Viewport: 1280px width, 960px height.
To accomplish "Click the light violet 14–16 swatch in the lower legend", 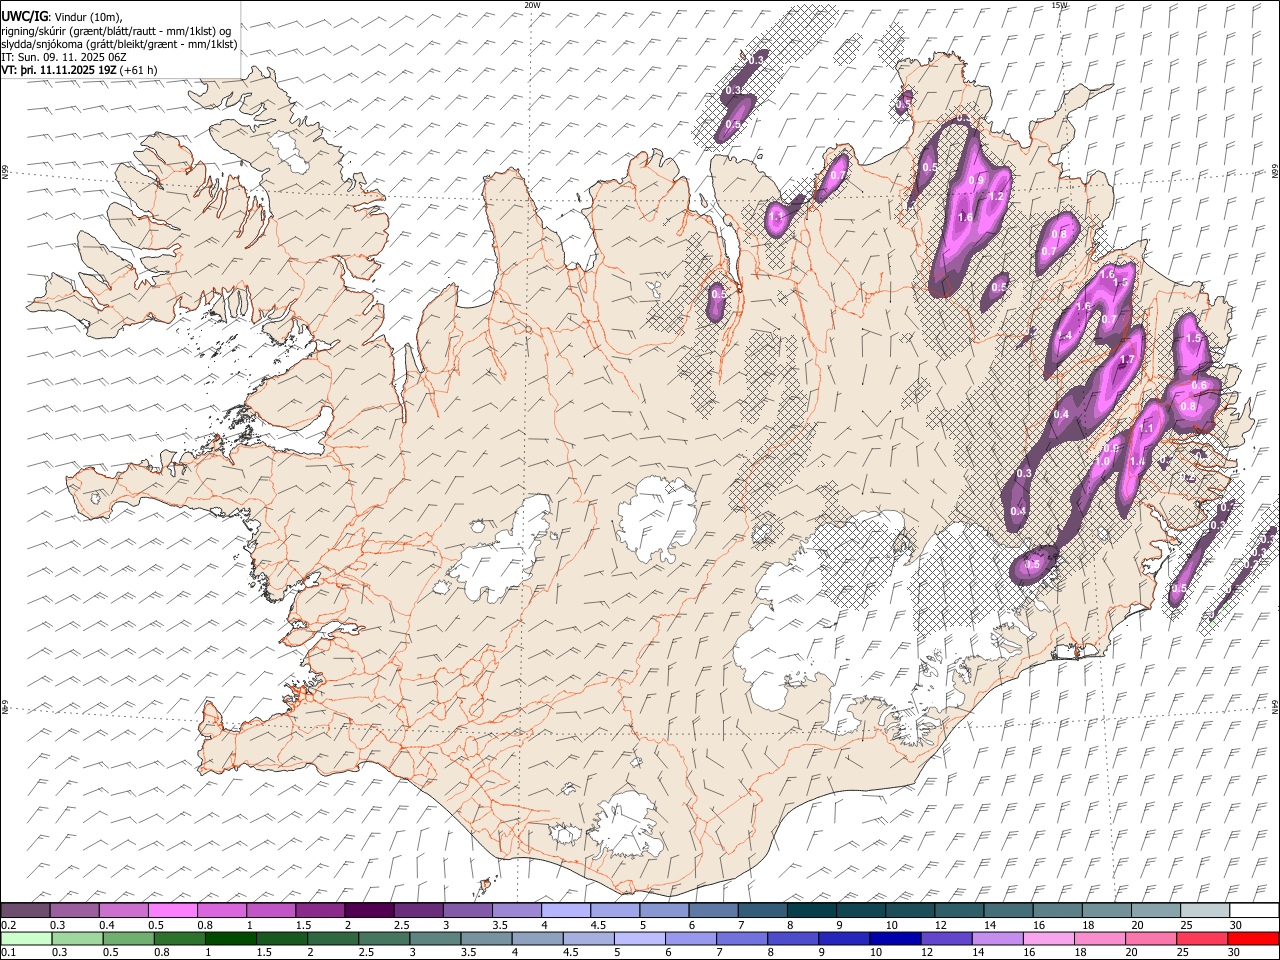I will pos(996,938).
